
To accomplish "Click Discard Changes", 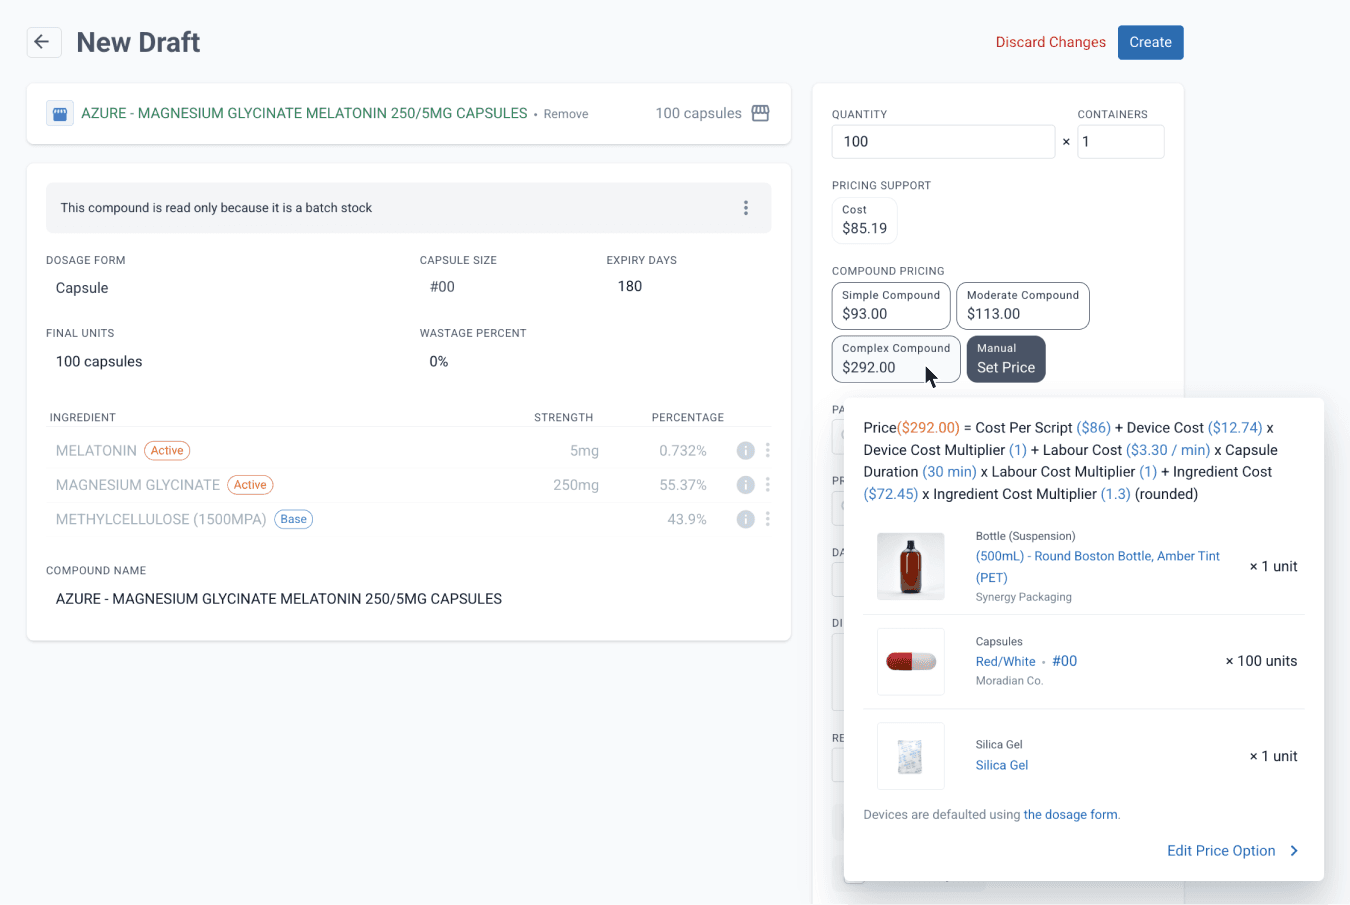I will point(1051,42).
